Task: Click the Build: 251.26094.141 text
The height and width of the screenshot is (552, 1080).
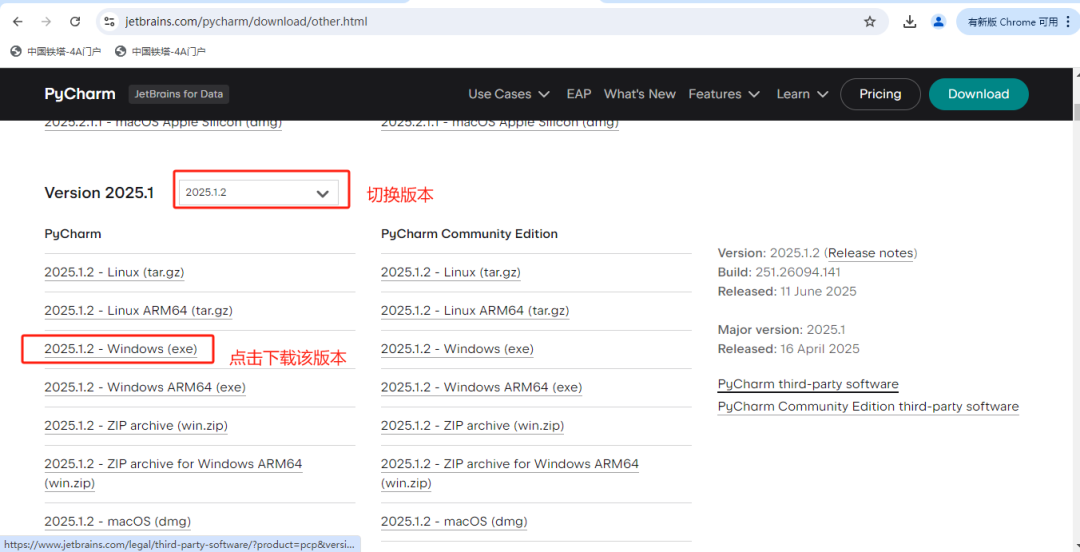Action: click(779, 272)
